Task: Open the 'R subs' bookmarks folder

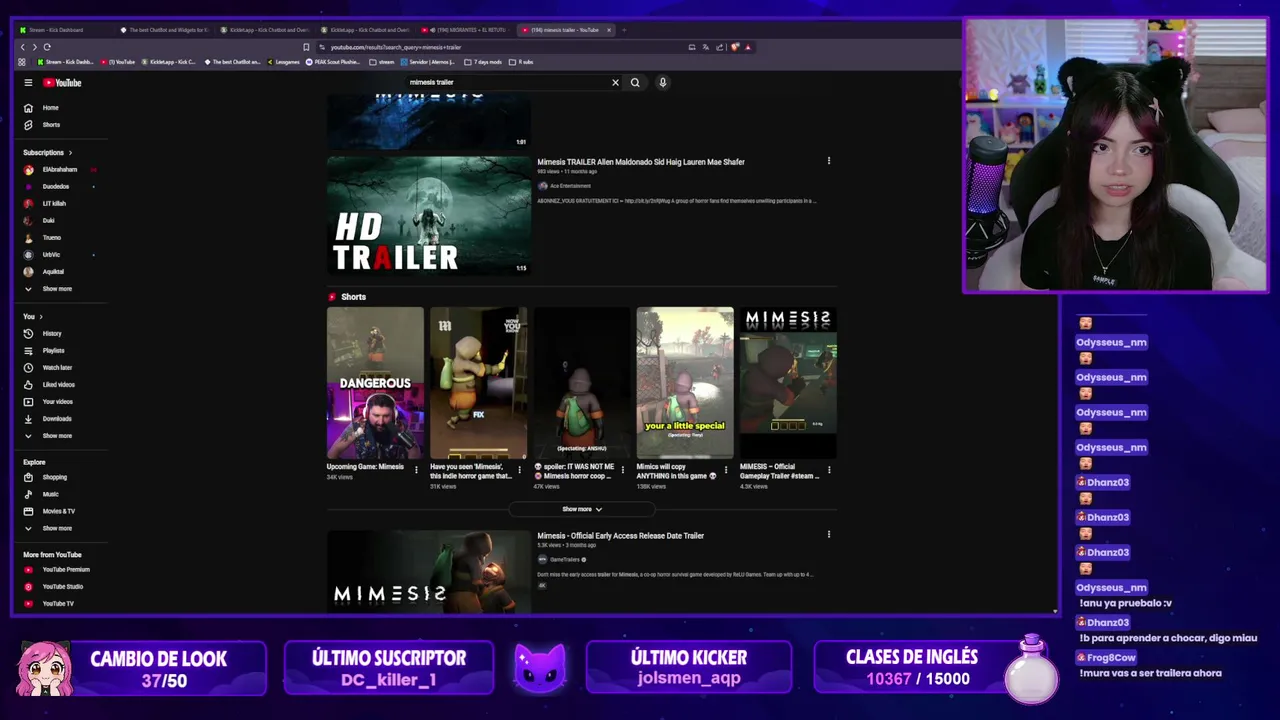Action: coord(521,62)
